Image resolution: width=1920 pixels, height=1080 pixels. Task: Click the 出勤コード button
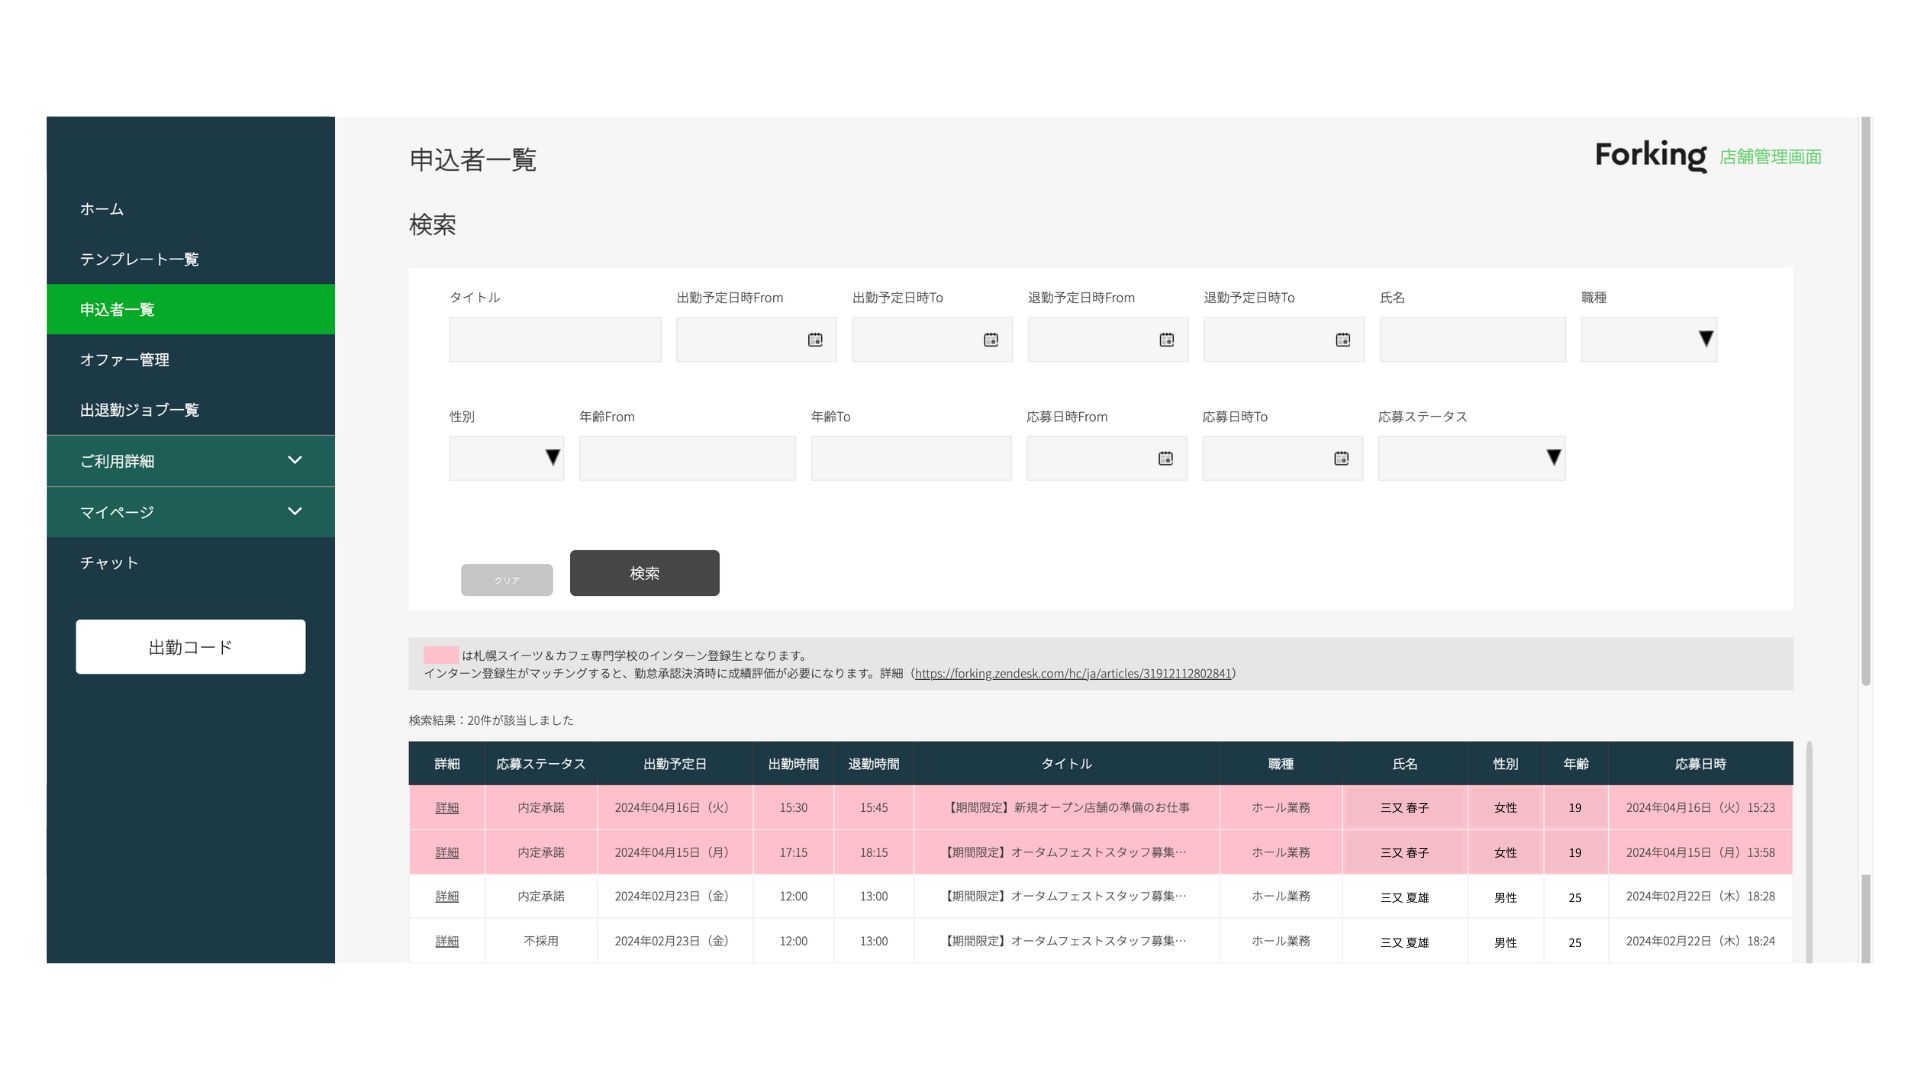pyautogui.click(x=190, y=647)
